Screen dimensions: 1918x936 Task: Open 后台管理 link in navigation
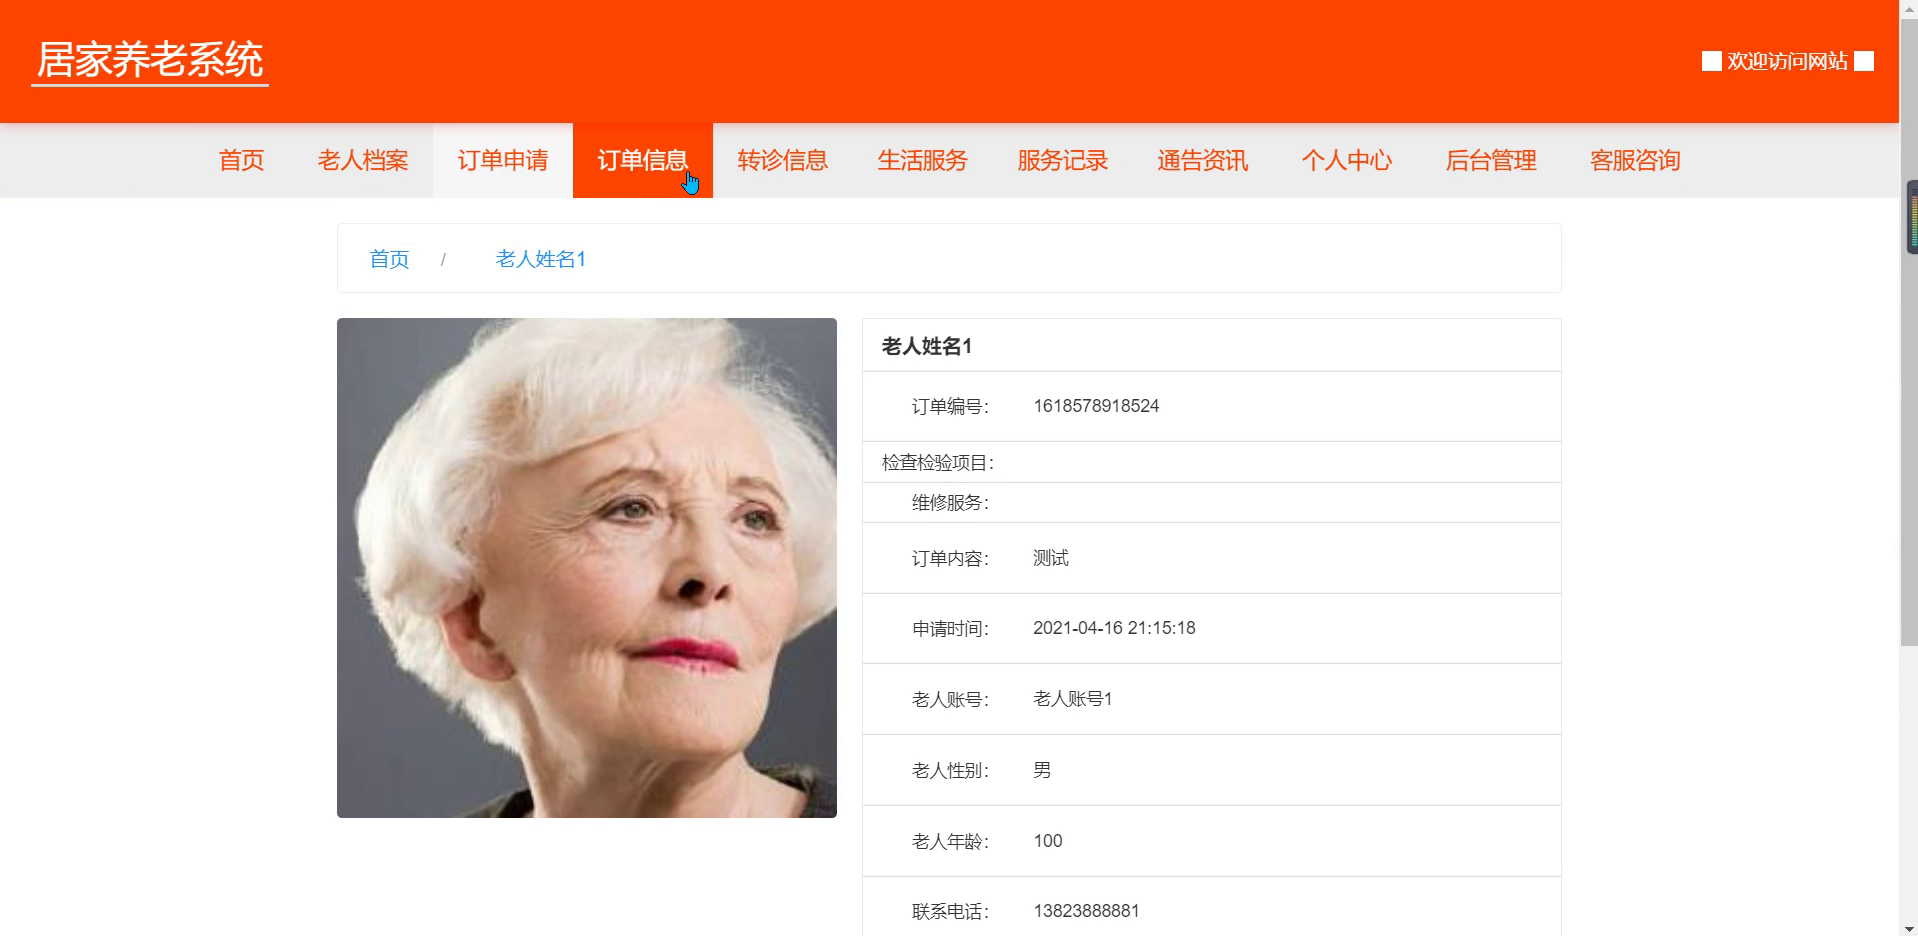1491,160
